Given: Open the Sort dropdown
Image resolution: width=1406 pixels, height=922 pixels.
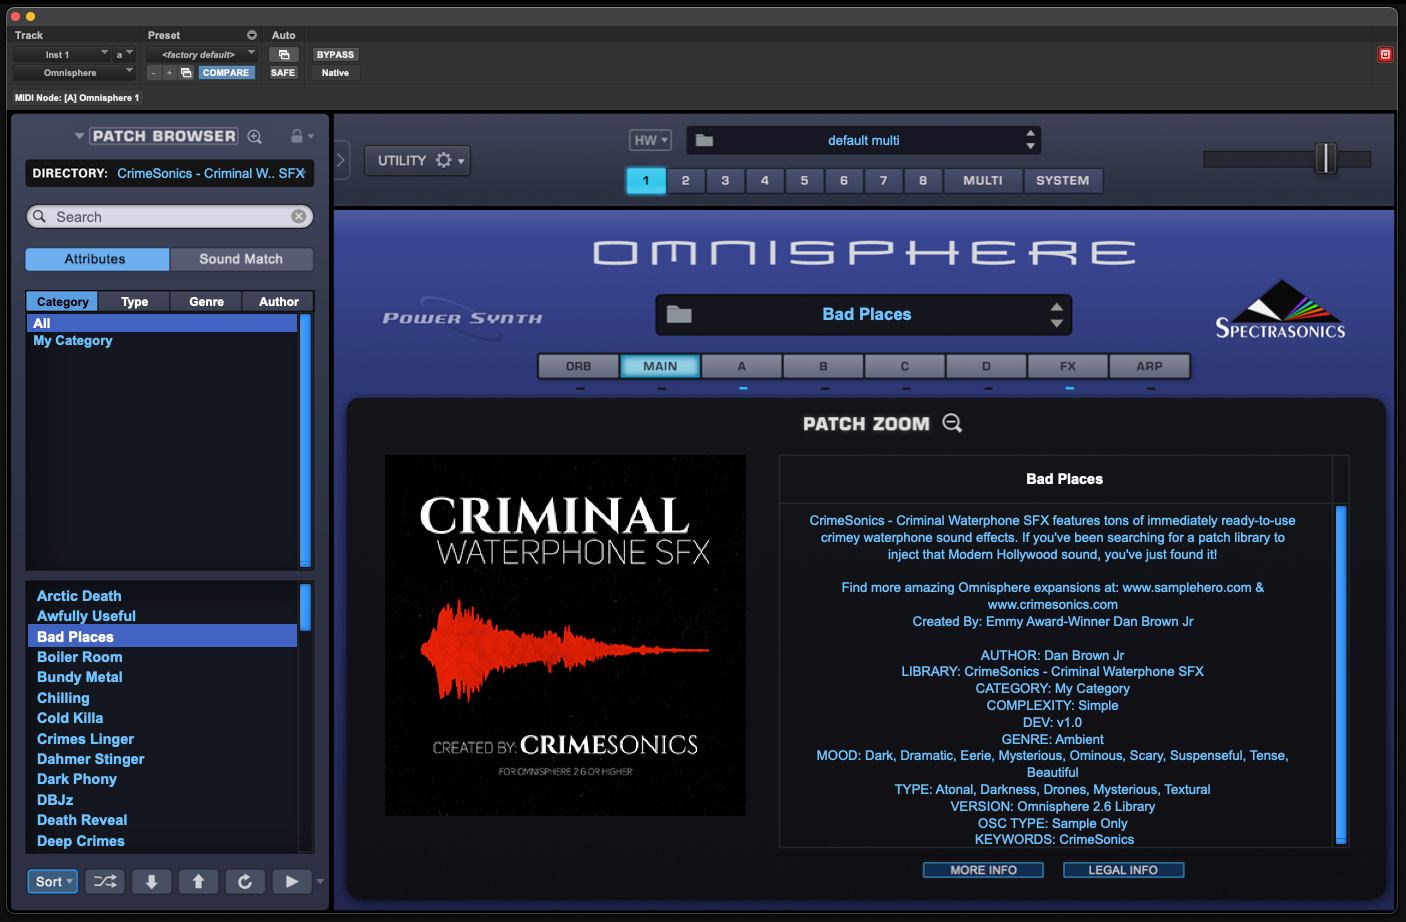Looking at the screenshot, I should click(x=52, y=881).
